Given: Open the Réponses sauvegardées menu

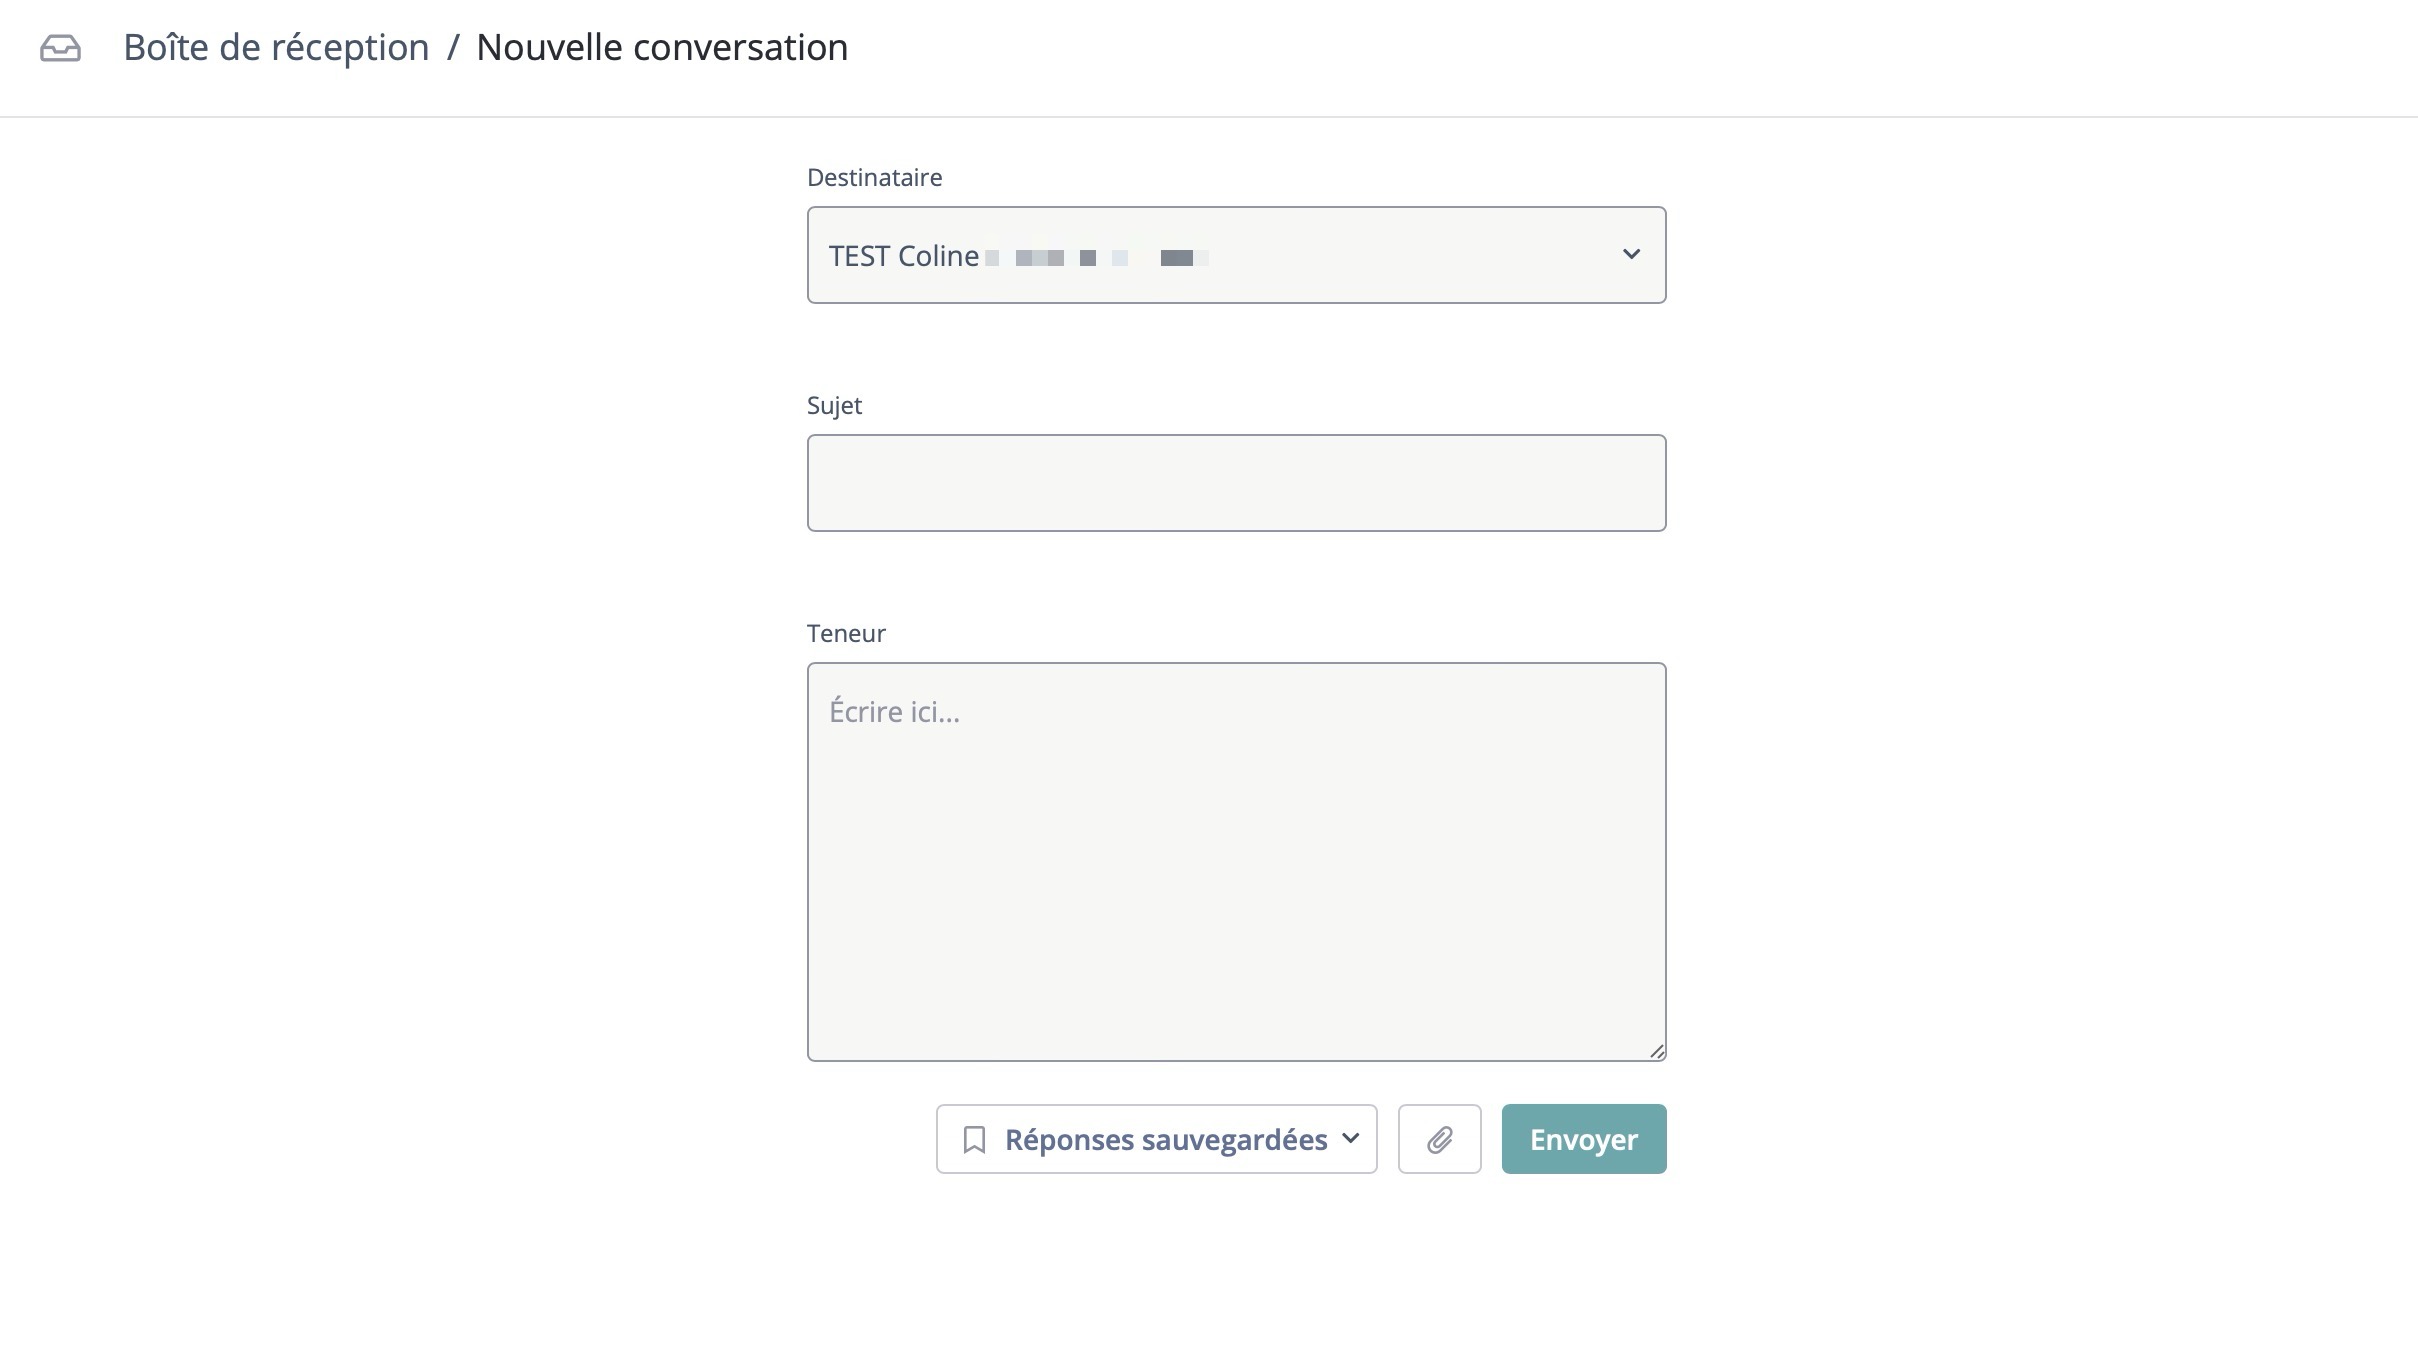Looking at the screenshot, I should tap(1165, 1140).
